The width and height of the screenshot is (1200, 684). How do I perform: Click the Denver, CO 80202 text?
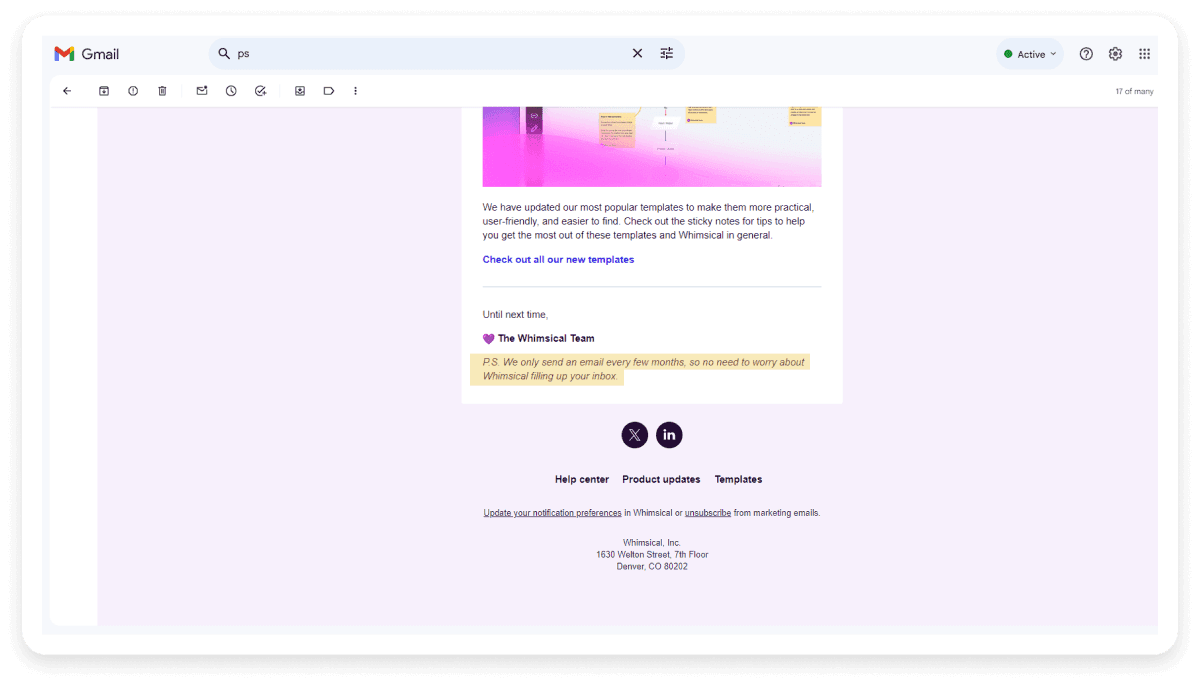[x=652, y=567]
